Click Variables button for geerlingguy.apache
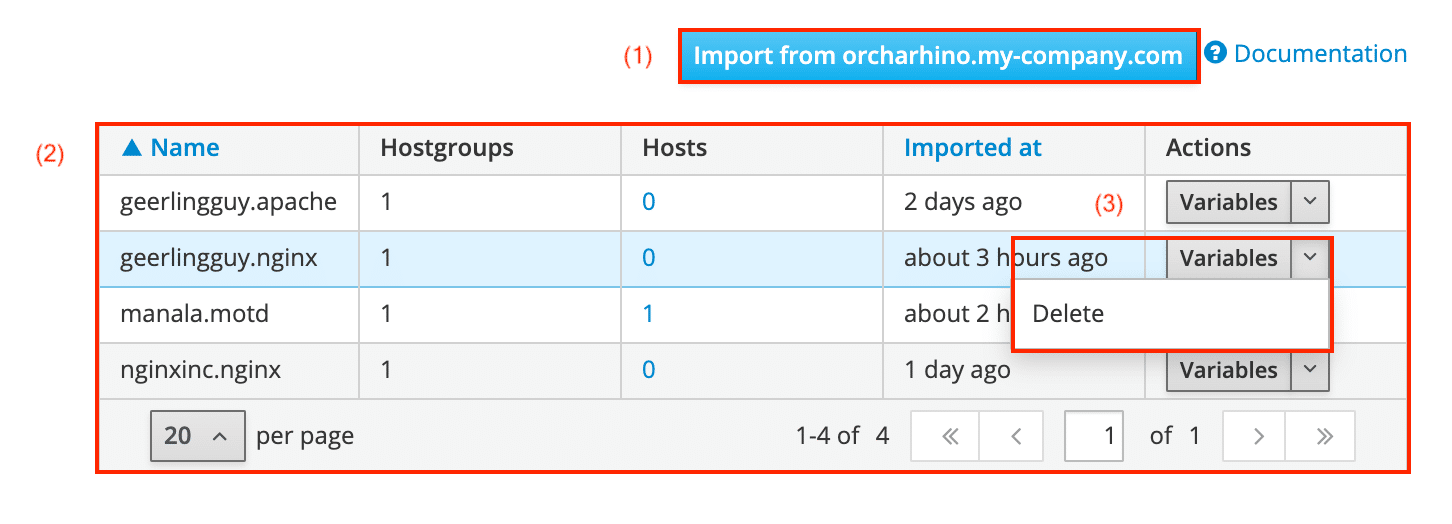This screenshot has height=524, width=1452. (x=1229, y=202)
